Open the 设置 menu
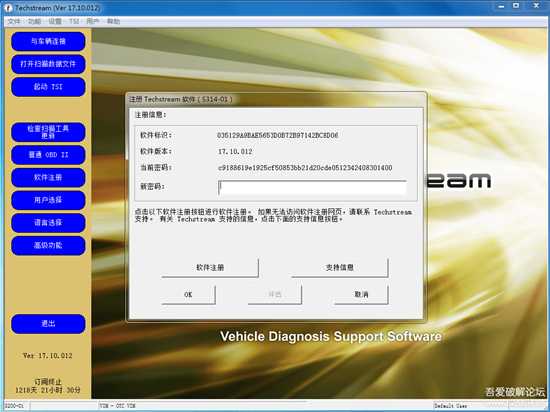 (x=55, y=21)
